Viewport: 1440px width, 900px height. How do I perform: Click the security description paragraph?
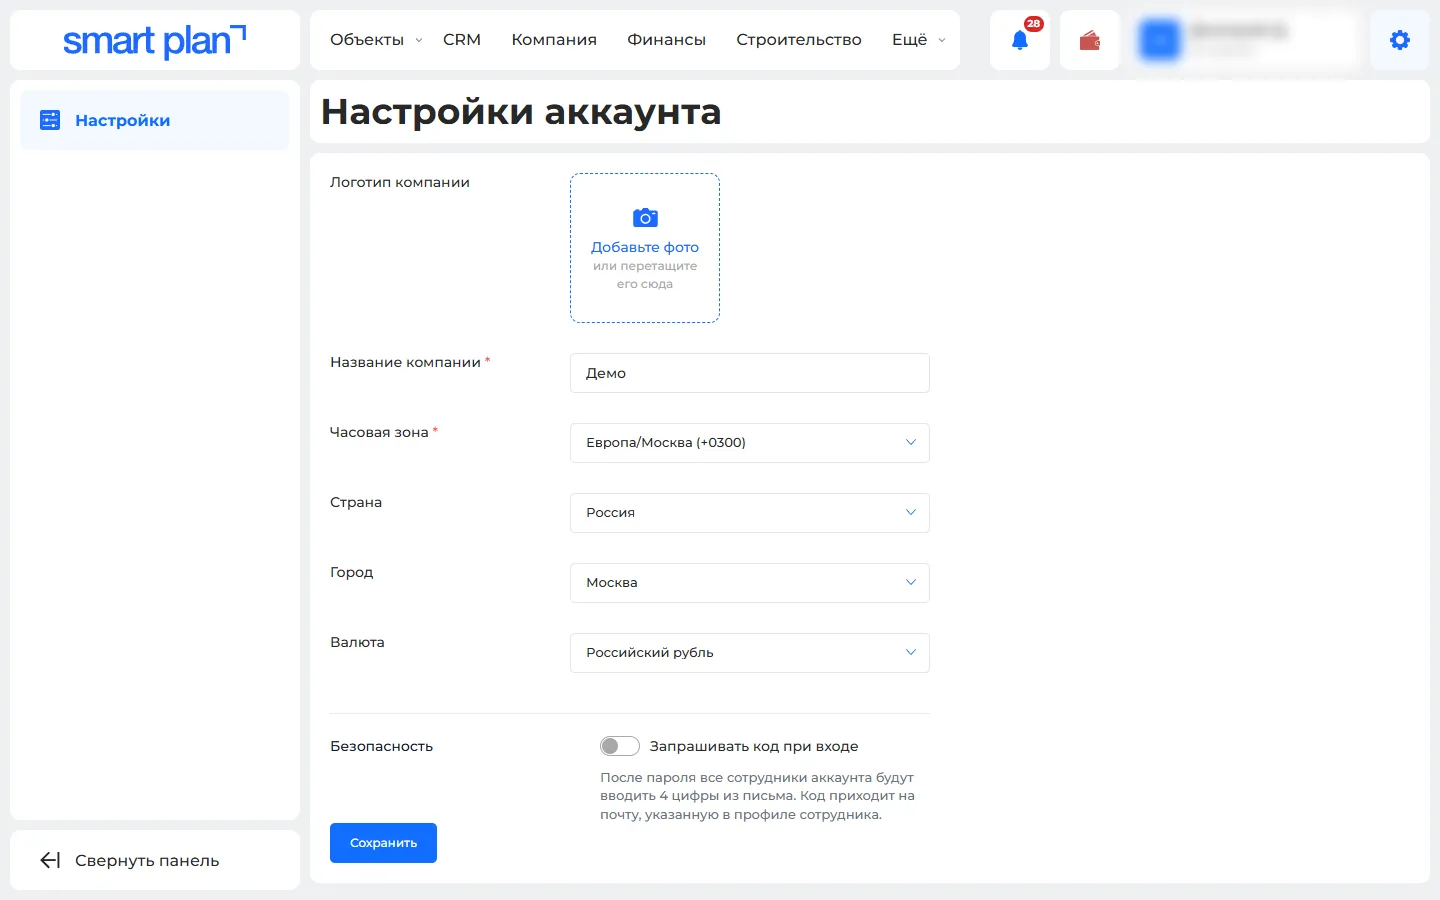click(x=757, y=796)
